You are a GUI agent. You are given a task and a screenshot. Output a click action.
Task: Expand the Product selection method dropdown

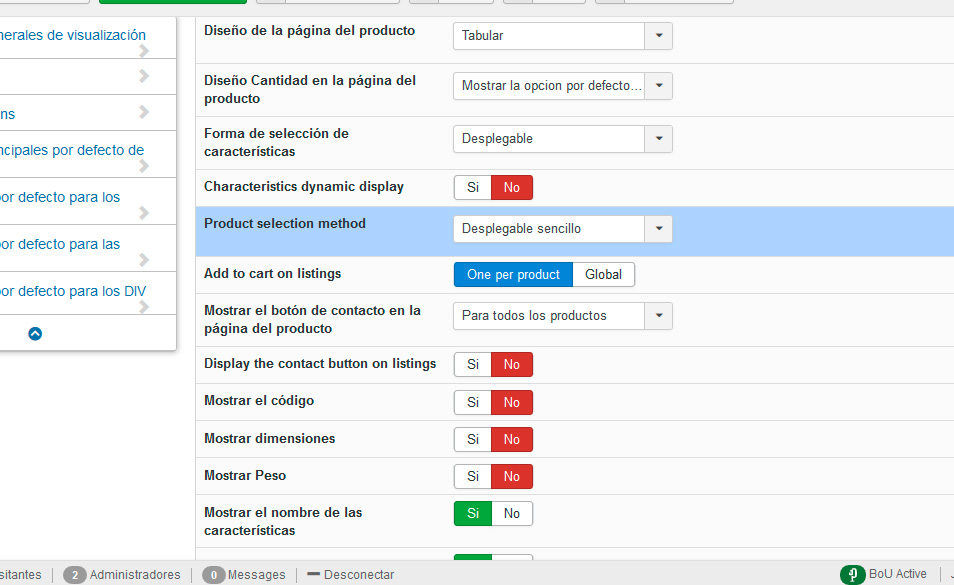[562, 229]
